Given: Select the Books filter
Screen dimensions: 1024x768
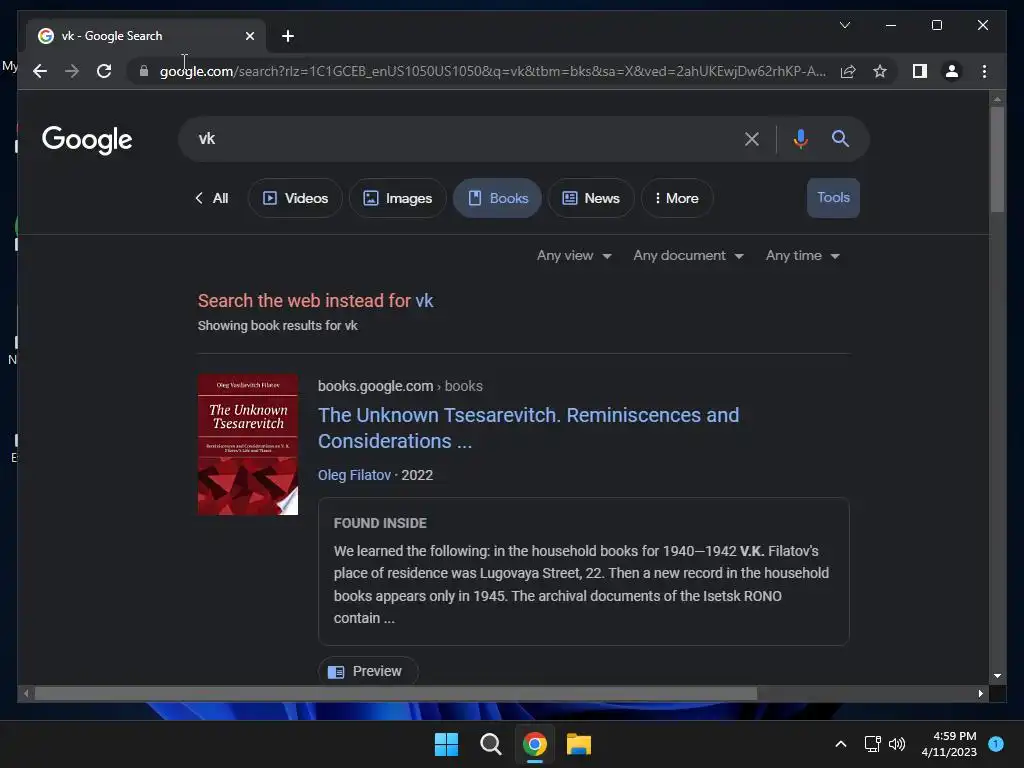Looking at the screenshot, I should [498, 198].
